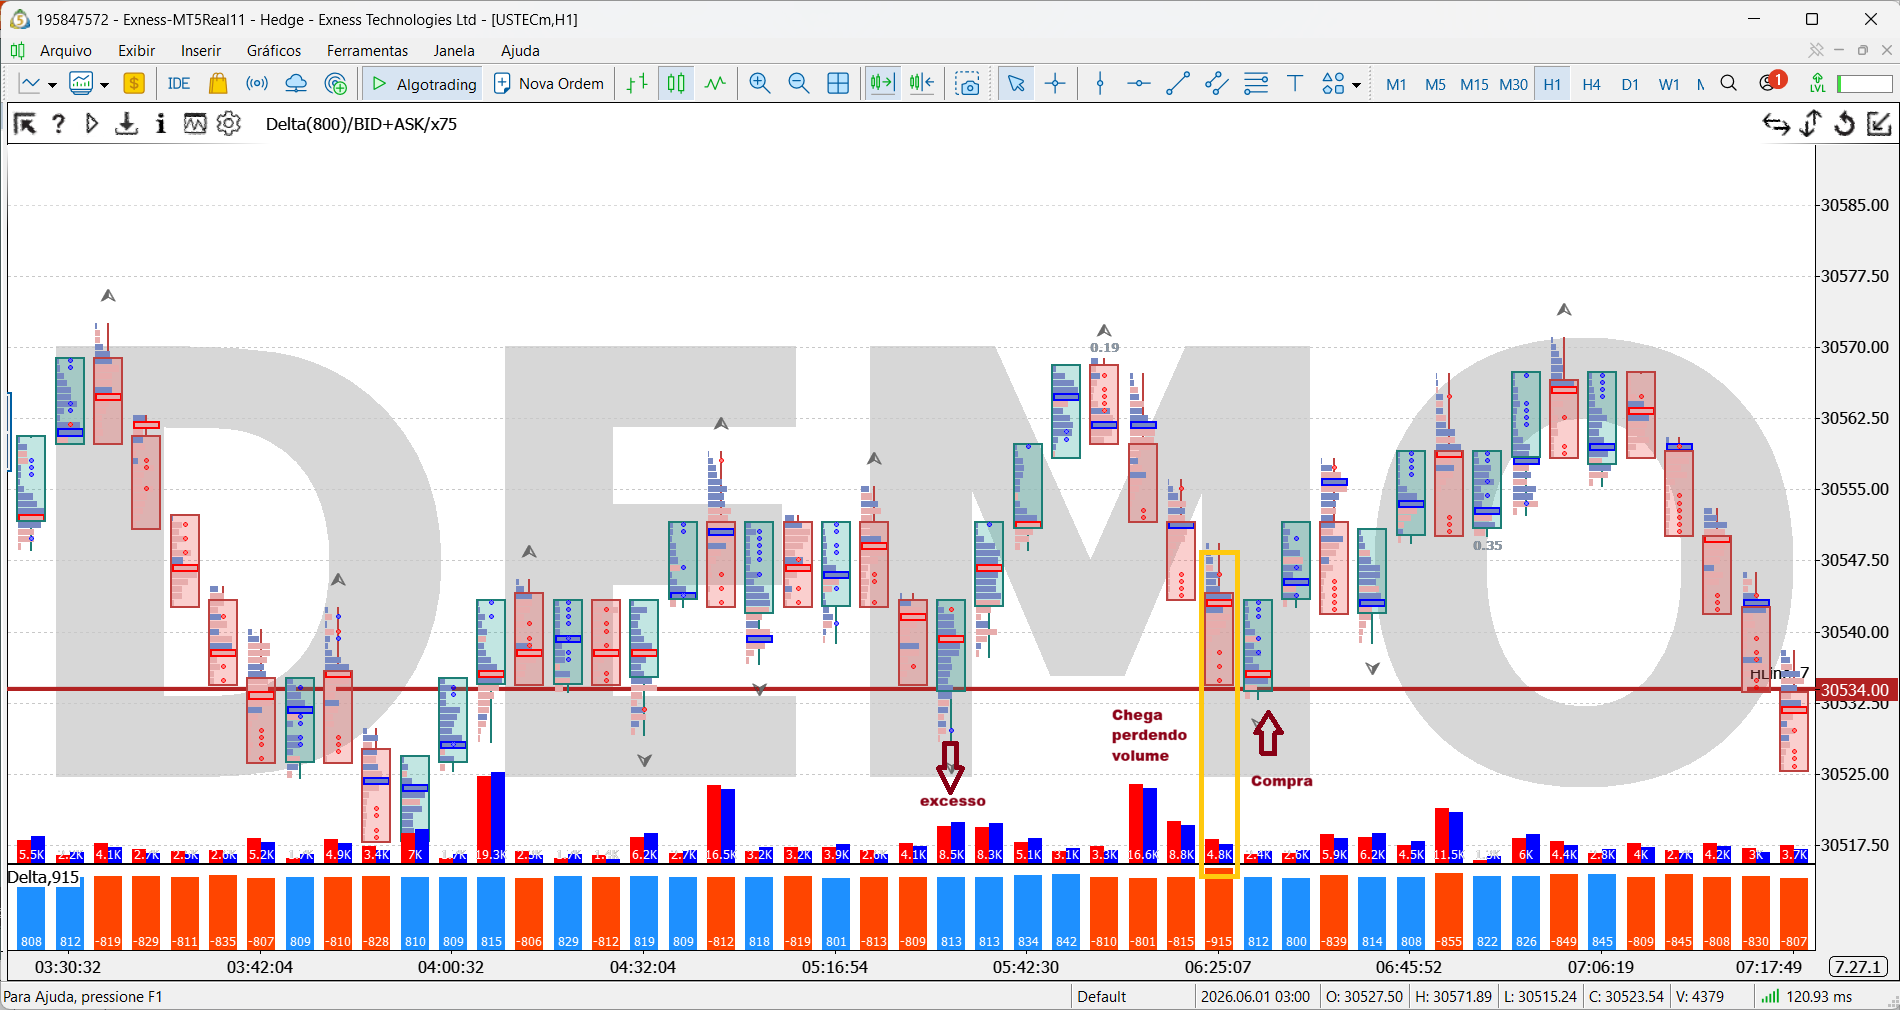Switch chart to line chart style

pos(715,84)
